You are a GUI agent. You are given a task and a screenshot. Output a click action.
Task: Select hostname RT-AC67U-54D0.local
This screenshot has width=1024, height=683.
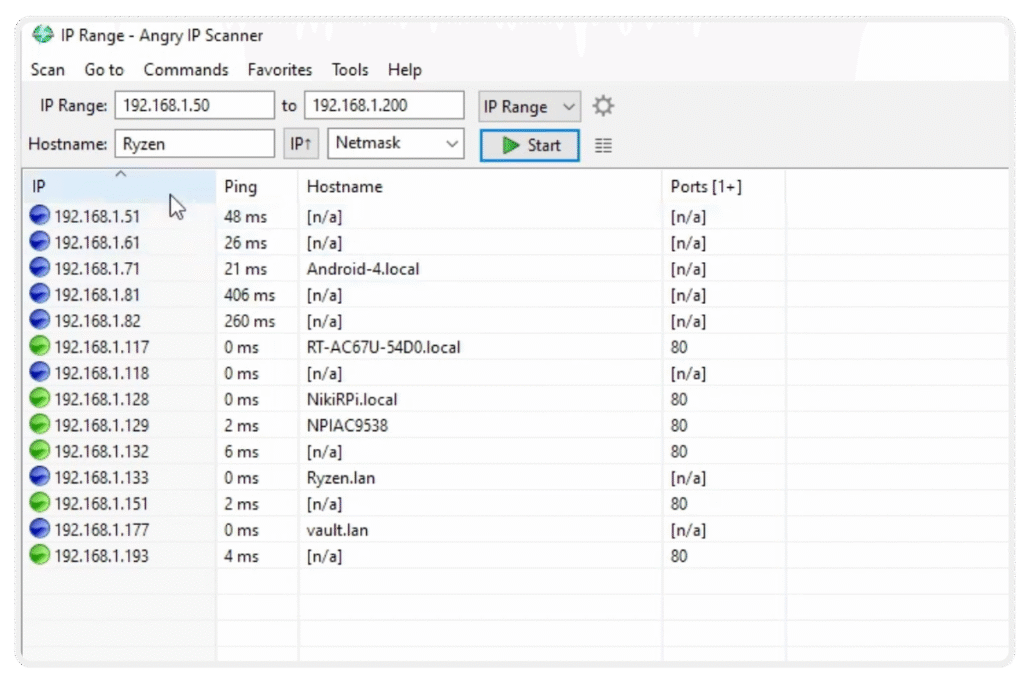click(x=383, y=347)
